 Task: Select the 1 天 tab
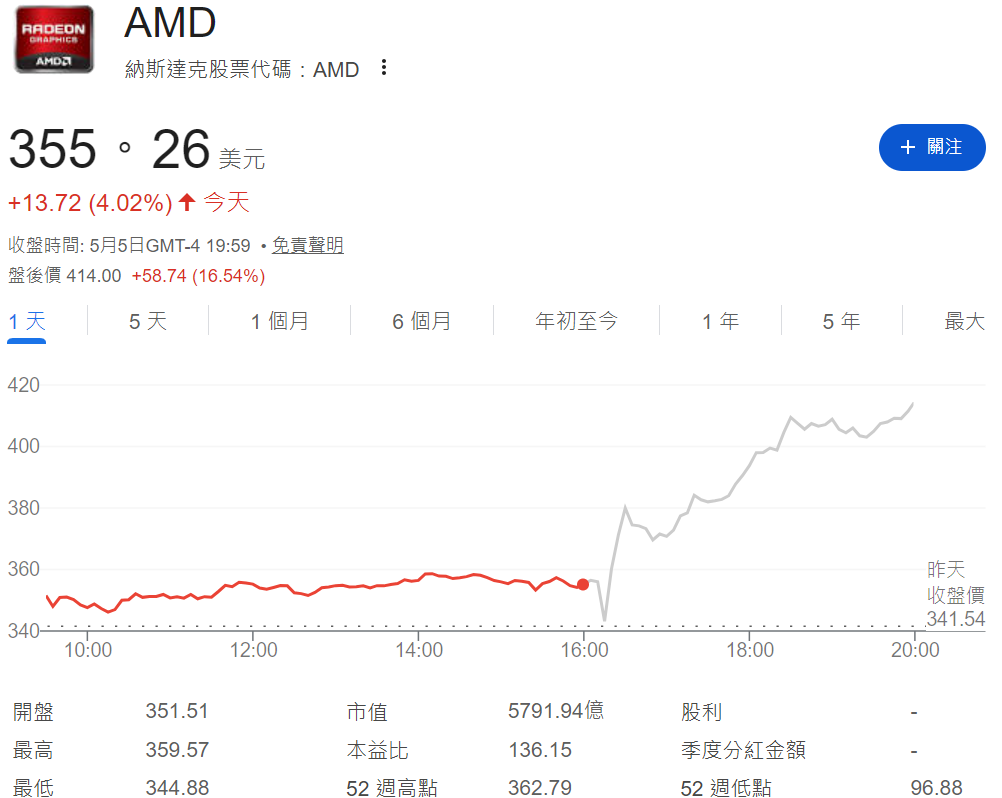click(27, 321)
